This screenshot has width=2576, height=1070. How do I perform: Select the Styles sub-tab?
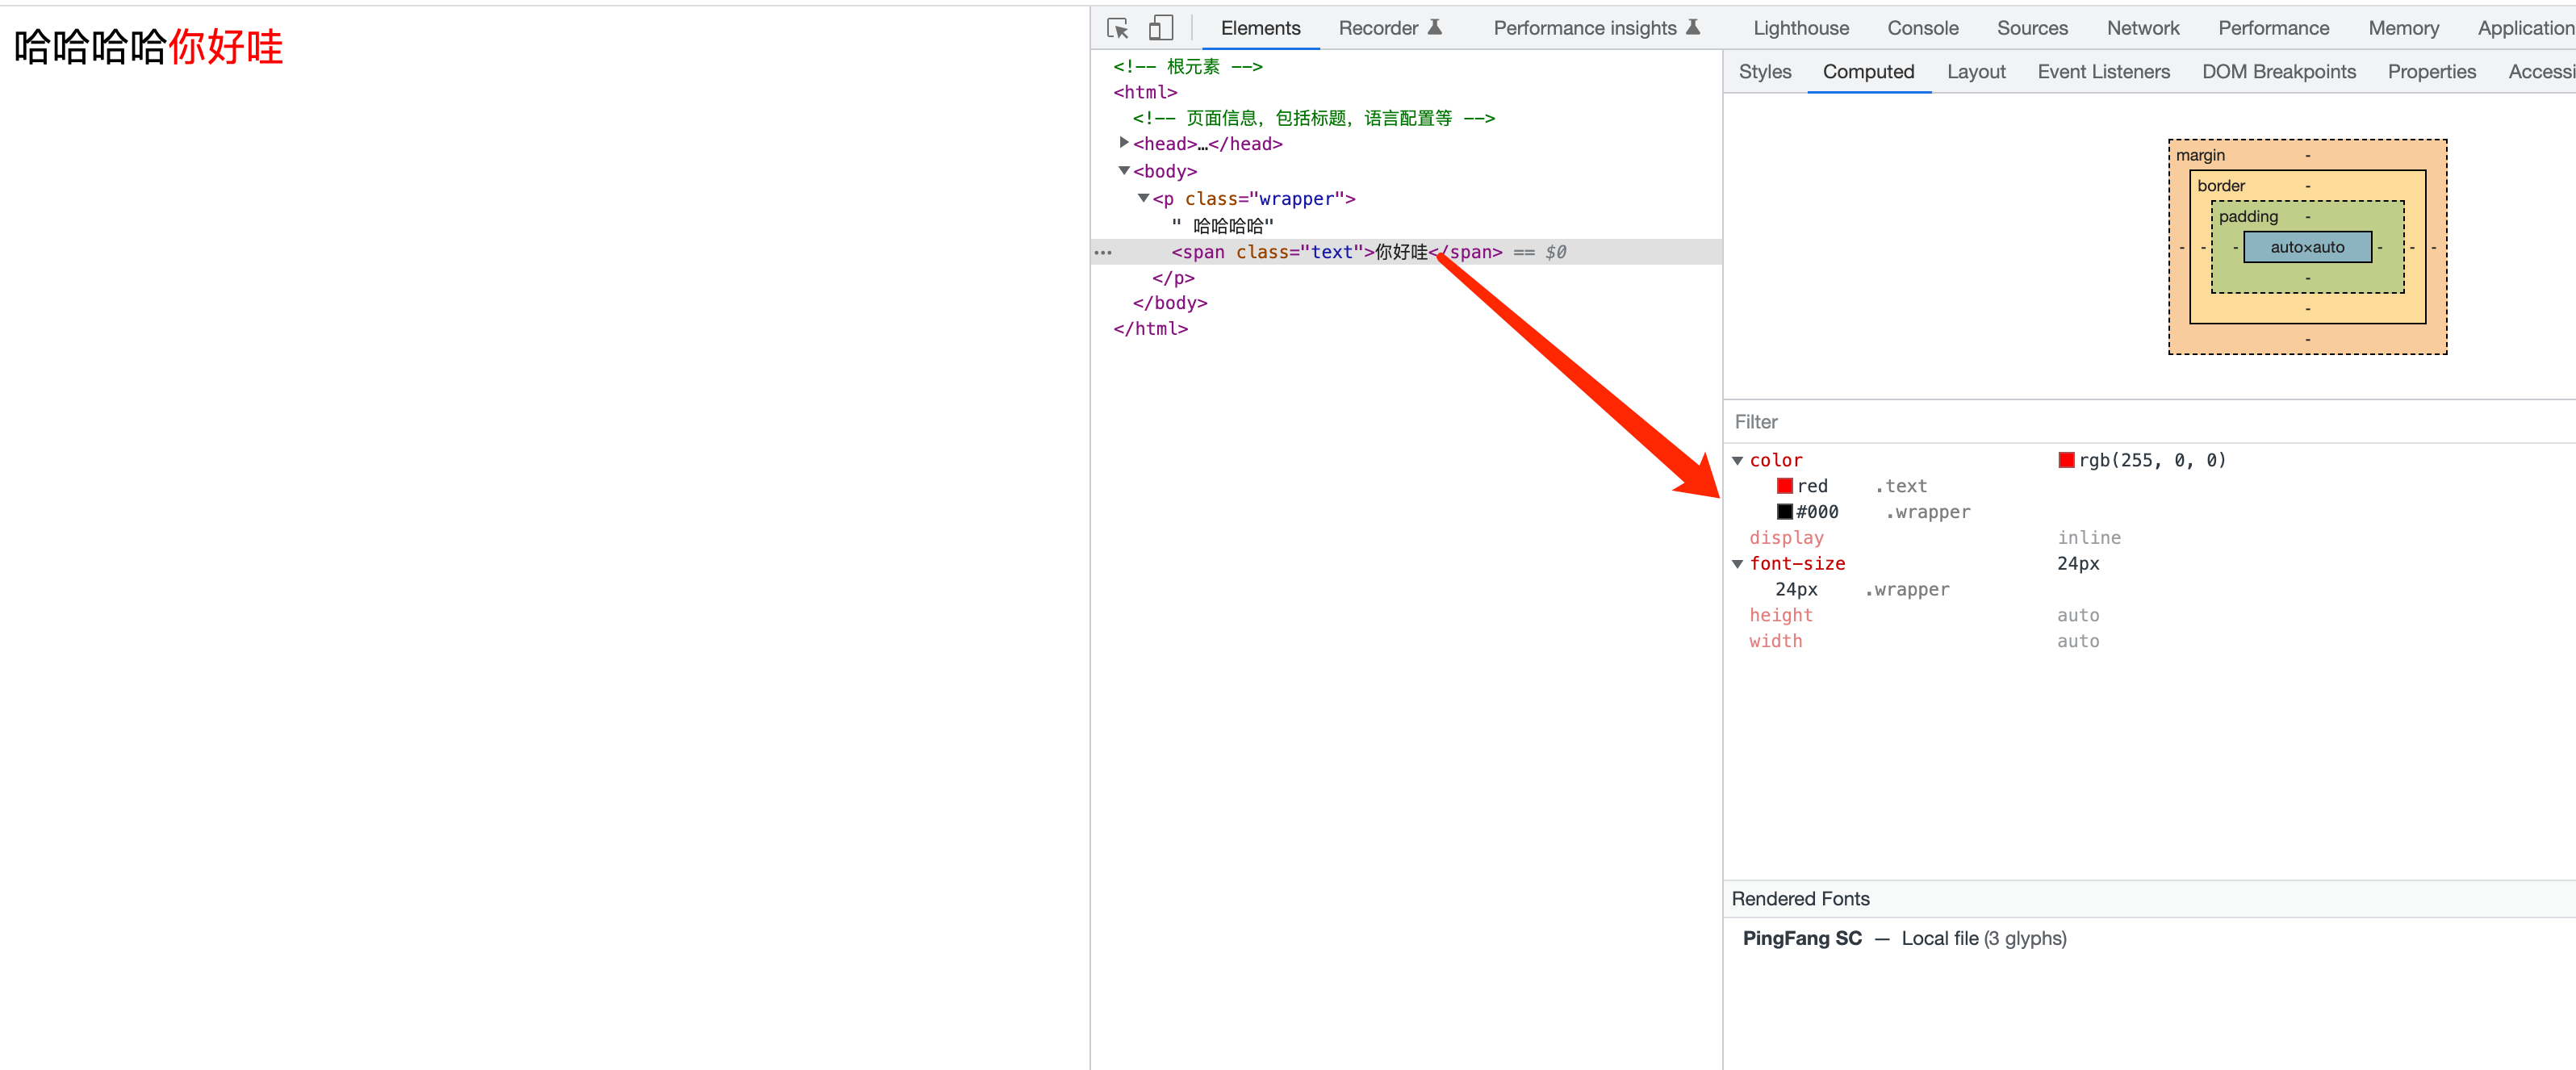1764,72
